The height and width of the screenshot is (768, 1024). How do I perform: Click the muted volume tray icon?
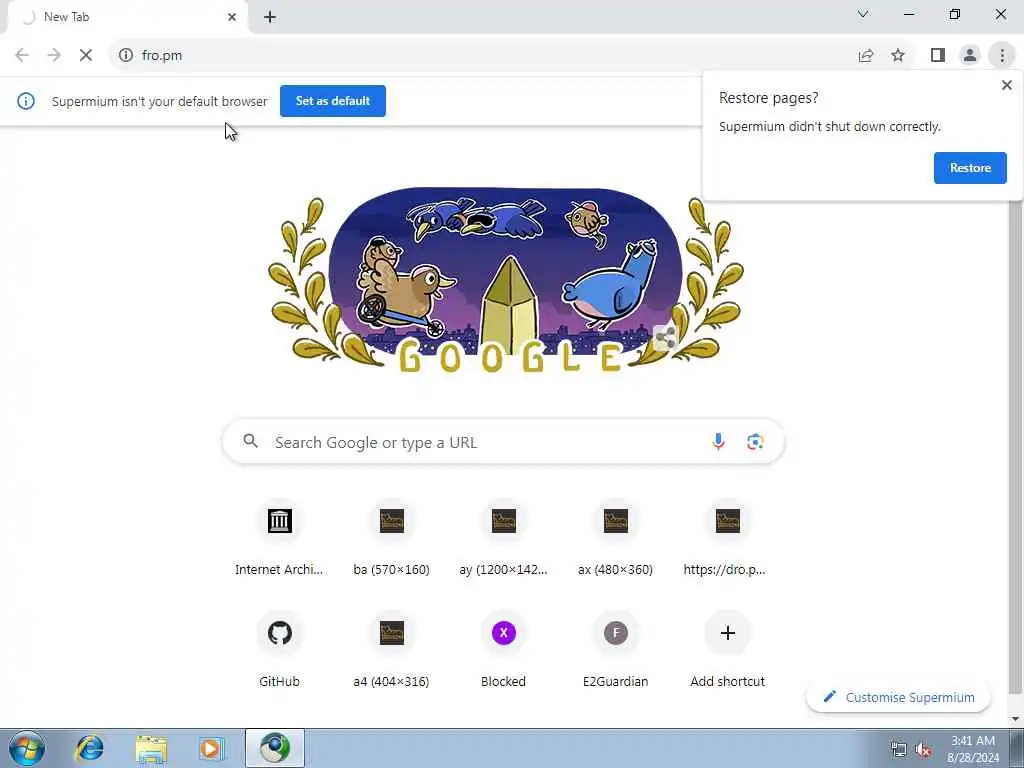coord(923,750)
